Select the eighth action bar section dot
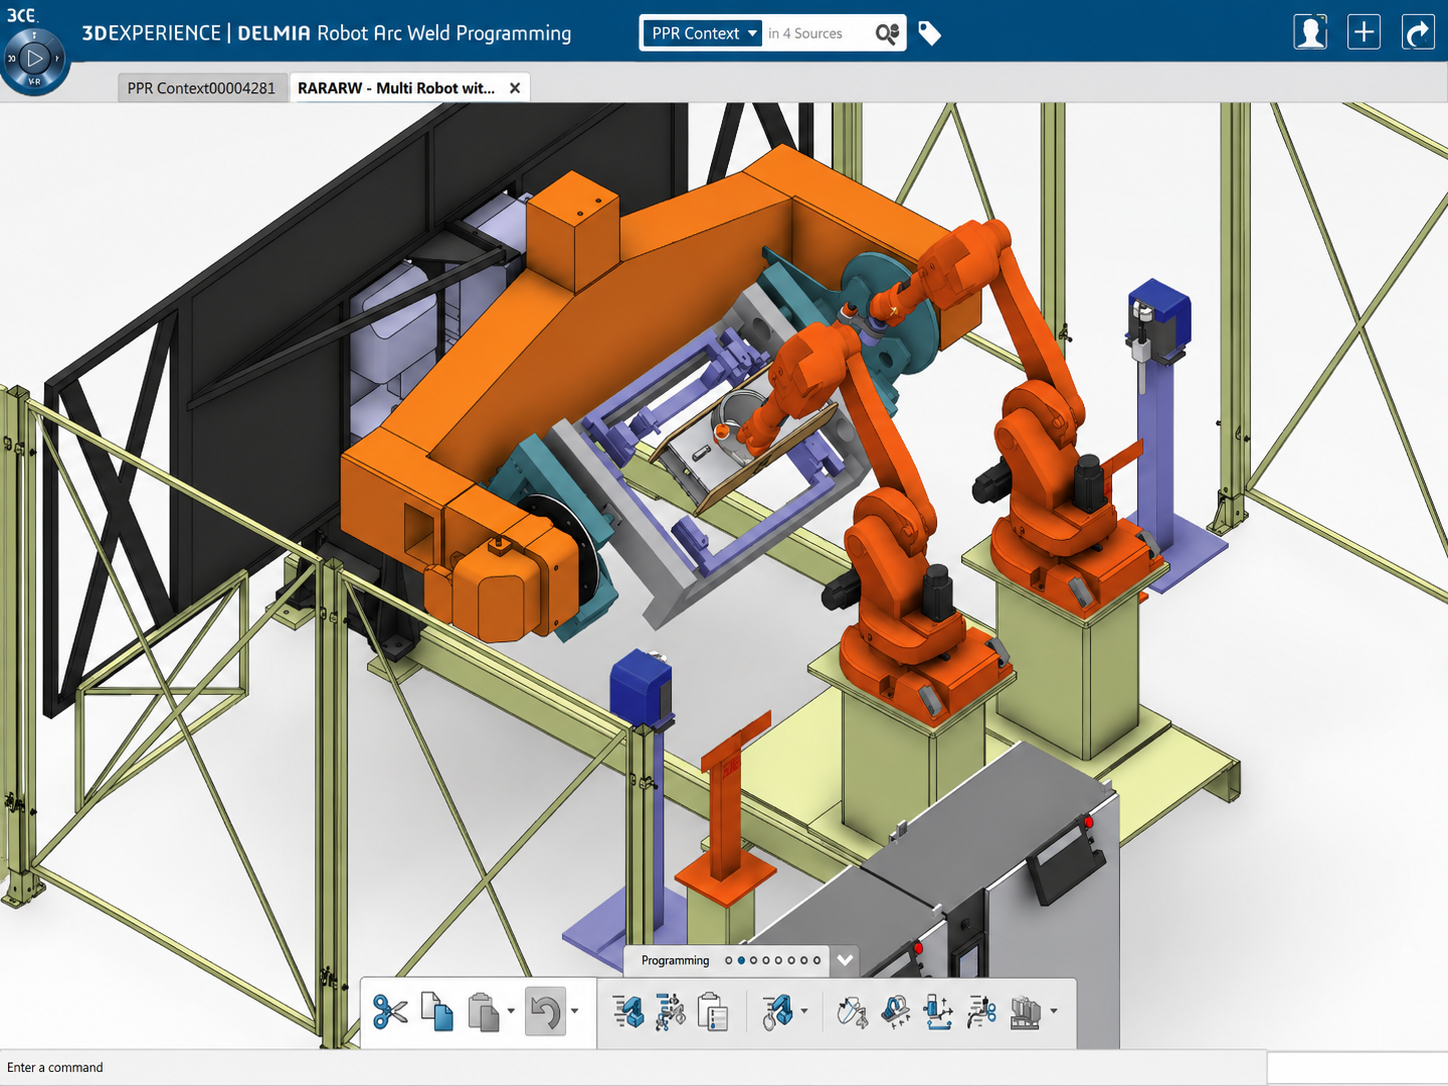This screenshot has height=1086, width=1448. 817,960
